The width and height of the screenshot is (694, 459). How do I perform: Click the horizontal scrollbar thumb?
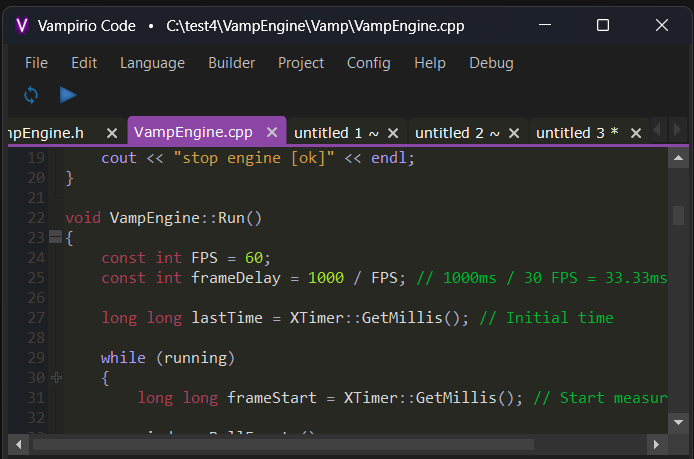(300, 442)
